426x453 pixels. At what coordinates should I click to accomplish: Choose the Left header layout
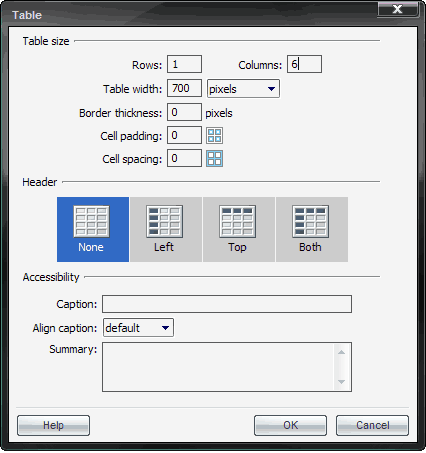tap(166, 229)
